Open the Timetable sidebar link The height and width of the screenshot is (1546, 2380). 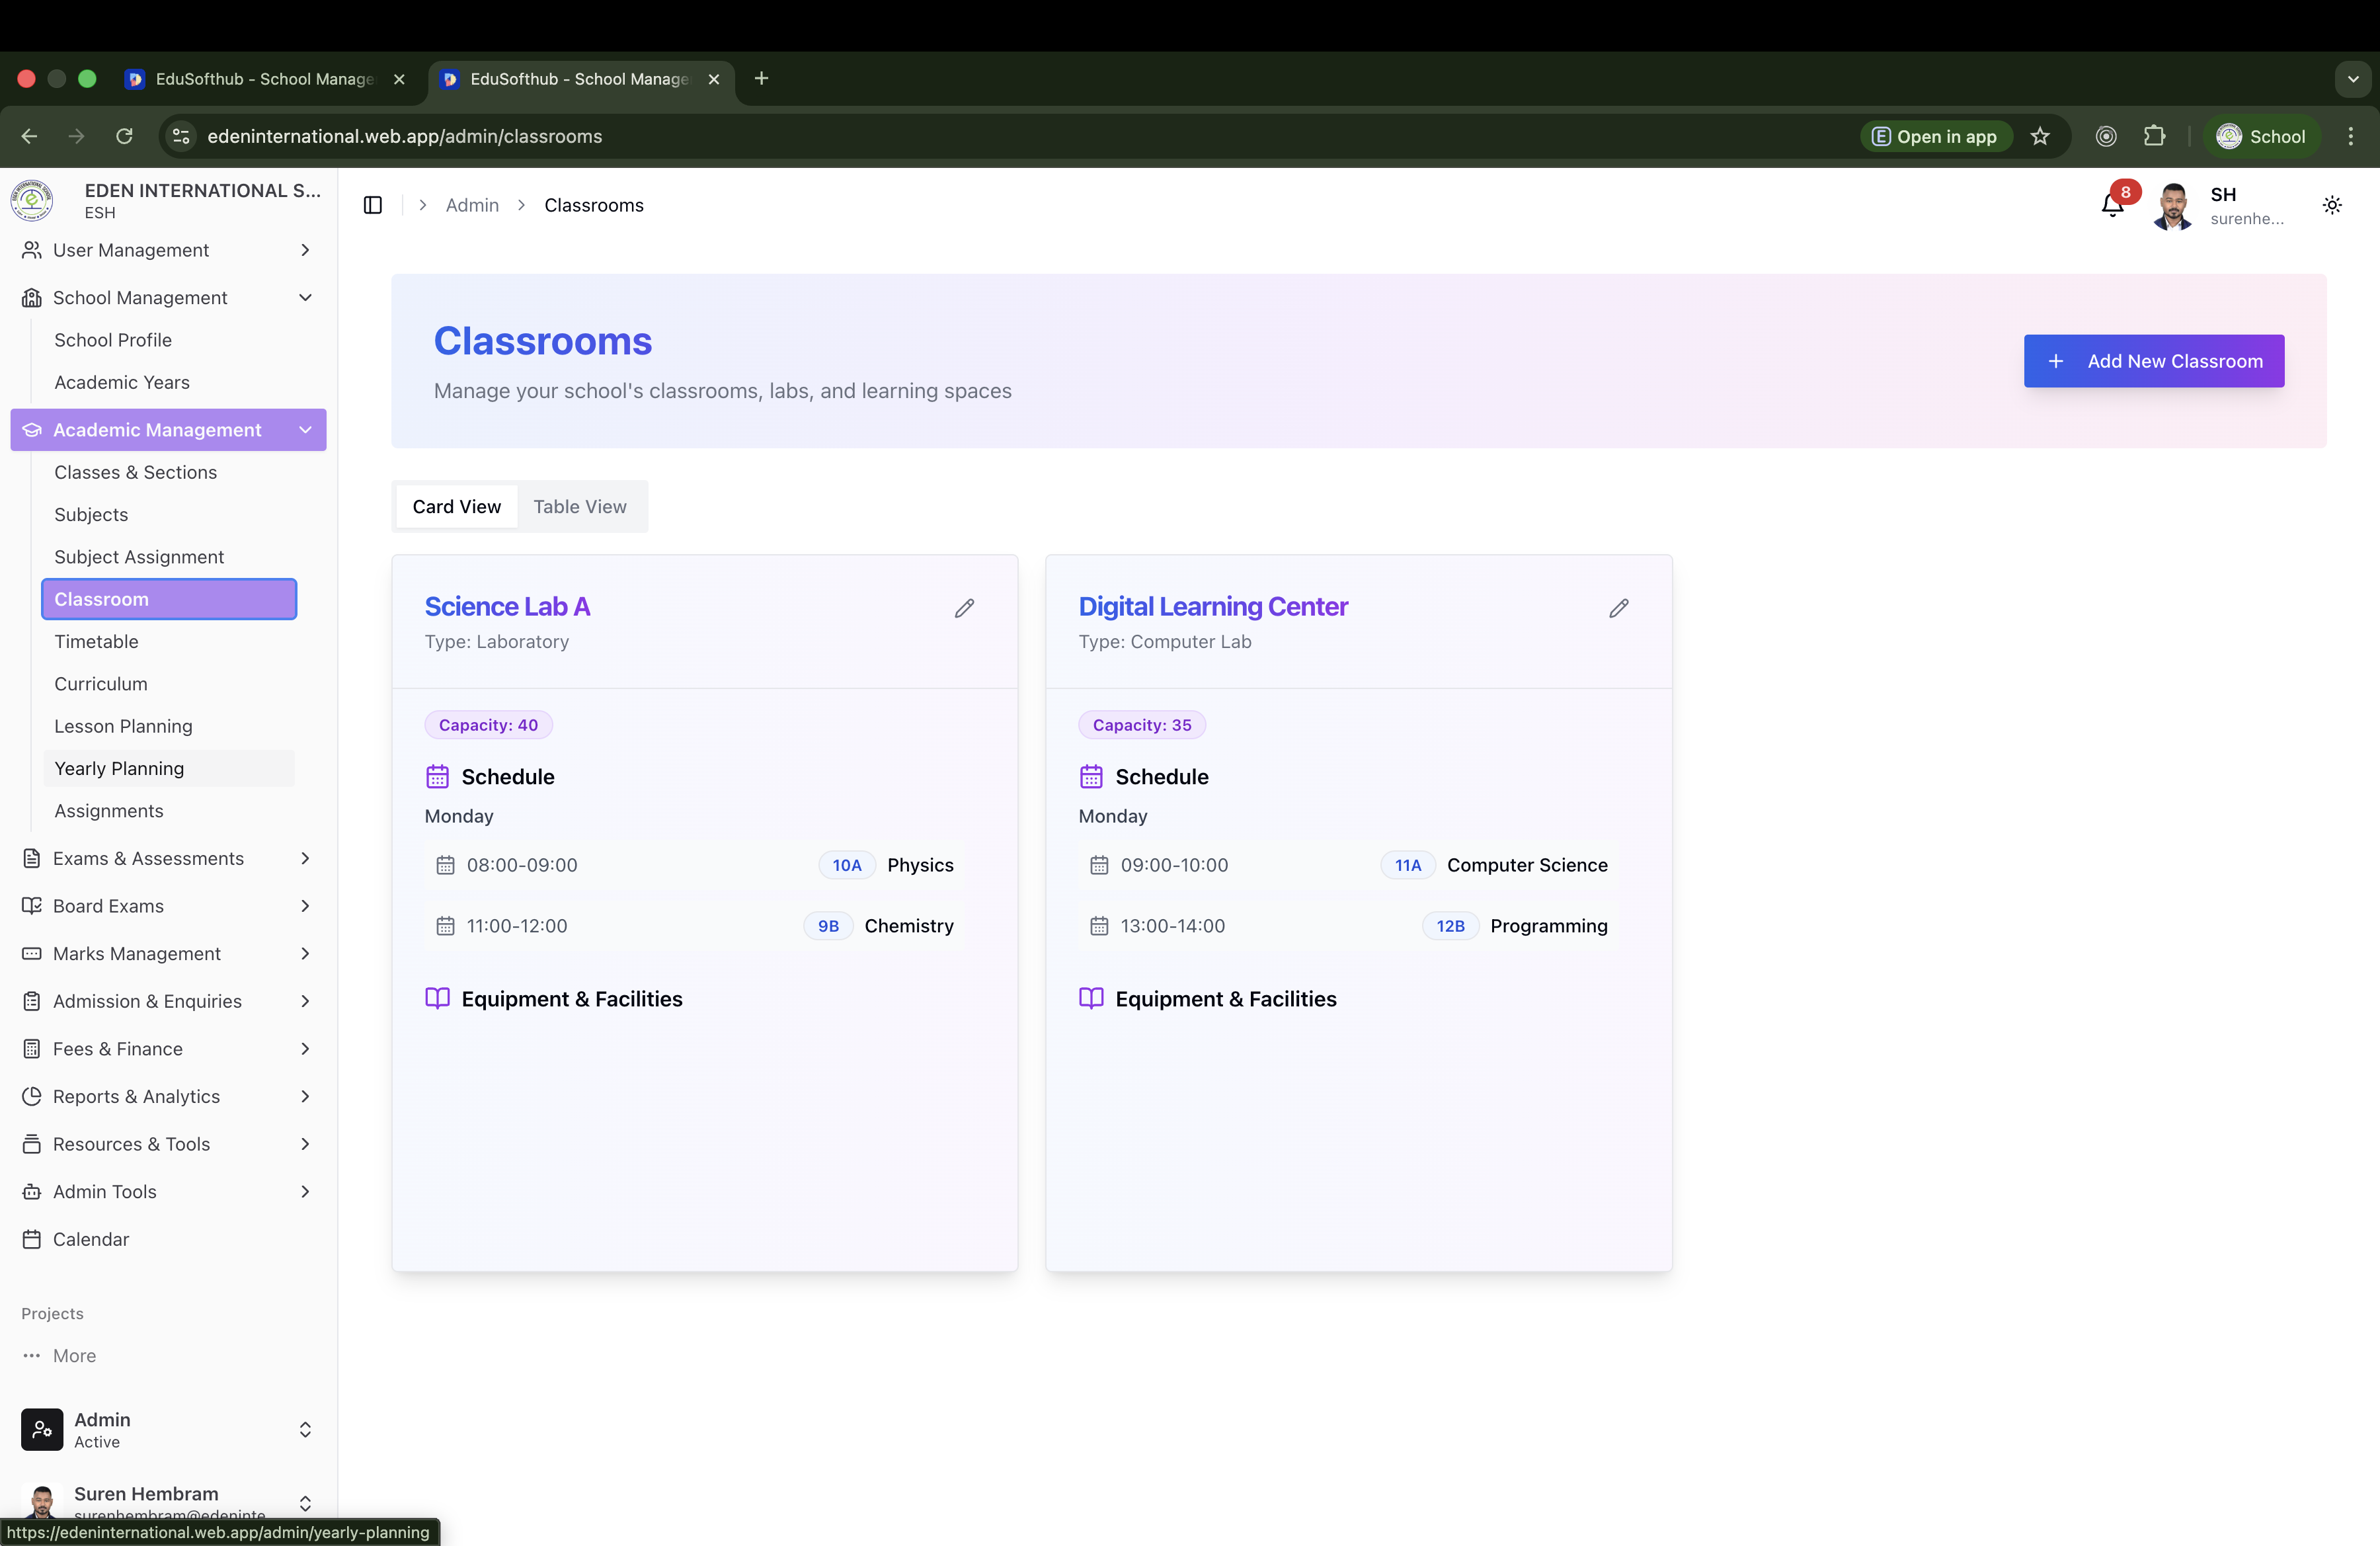coord(96,642)
